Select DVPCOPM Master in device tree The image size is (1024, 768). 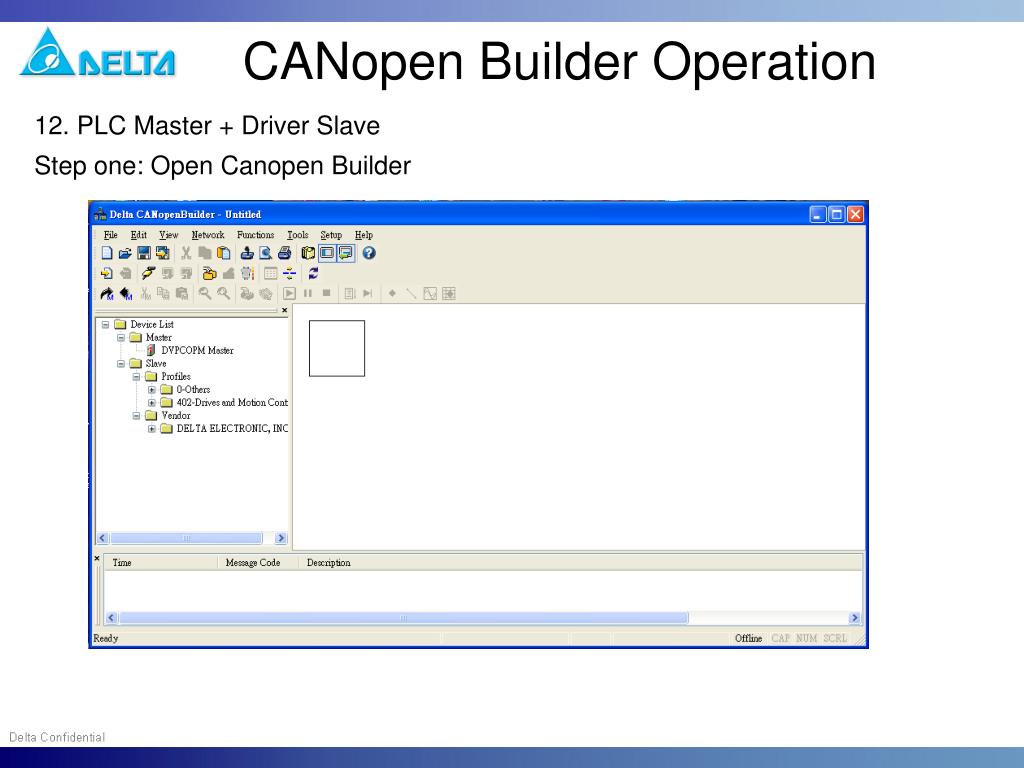(197, 351)
